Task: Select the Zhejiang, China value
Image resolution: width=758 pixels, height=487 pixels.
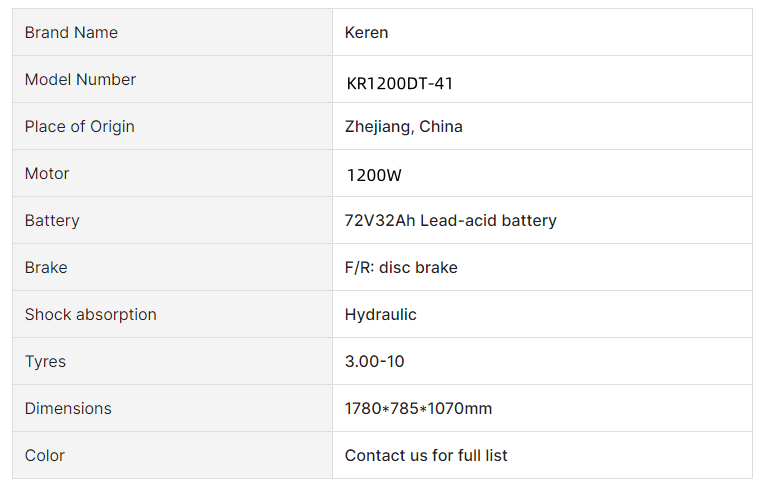Action: click(404, 126)
